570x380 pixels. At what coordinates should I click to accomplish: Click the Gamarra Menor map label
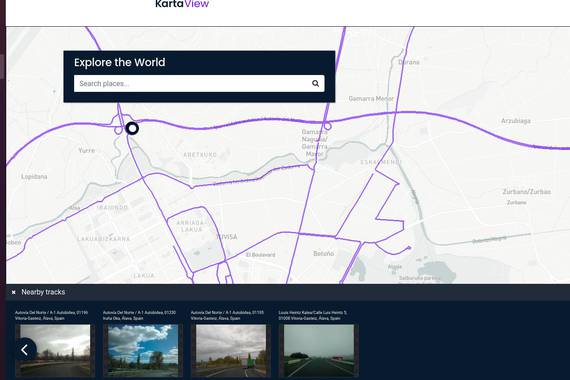coord(371,99)
